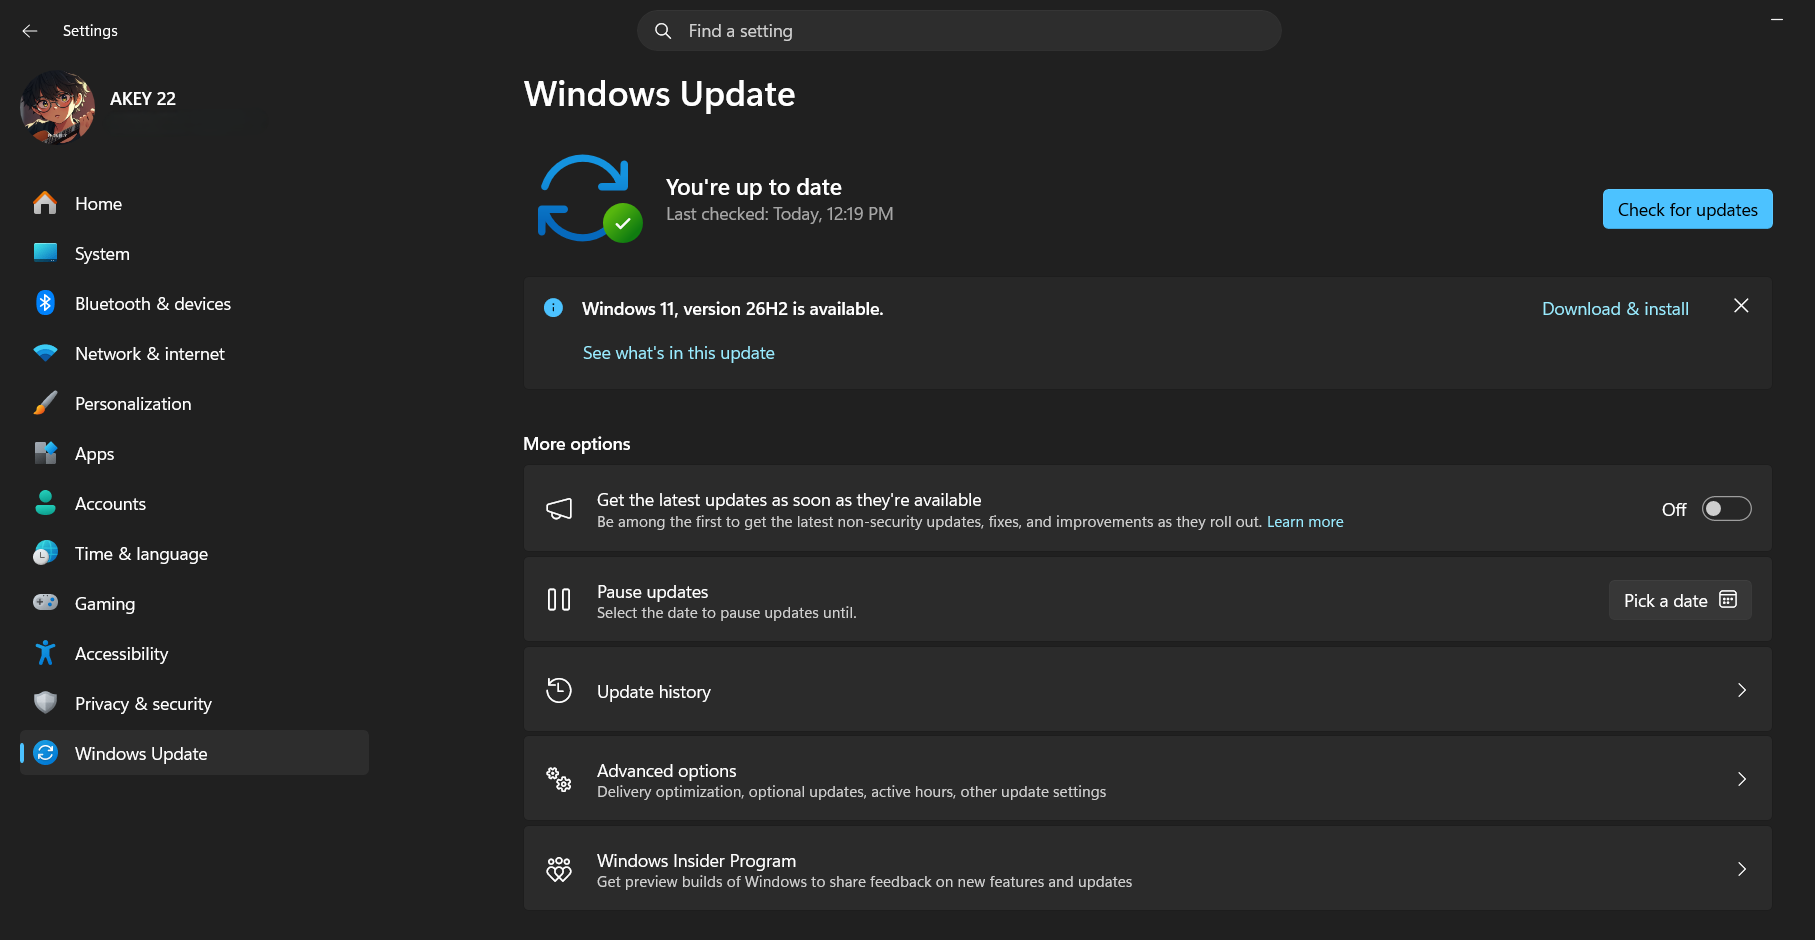The width and height of the screenshot is (1815, 940).
Task: Open Accounts settings page
Action: (194, 503)
